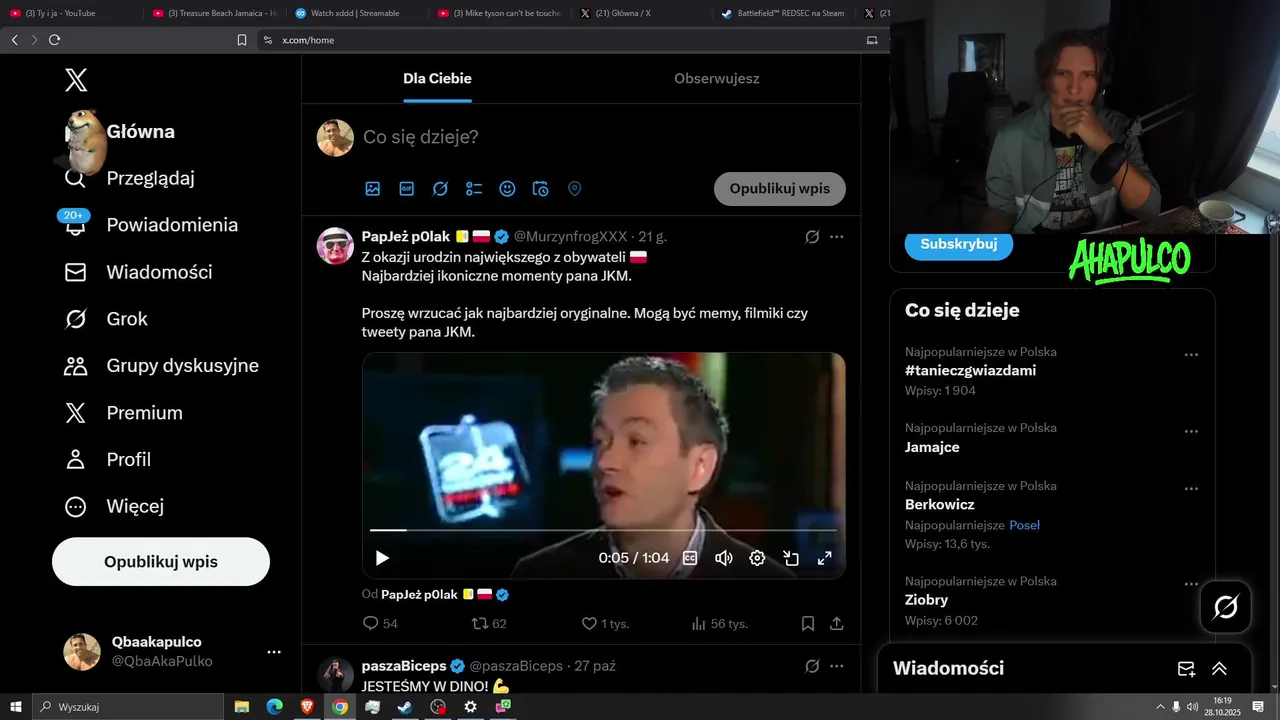
Task: Mute the video volume icon
Action: 724,558
